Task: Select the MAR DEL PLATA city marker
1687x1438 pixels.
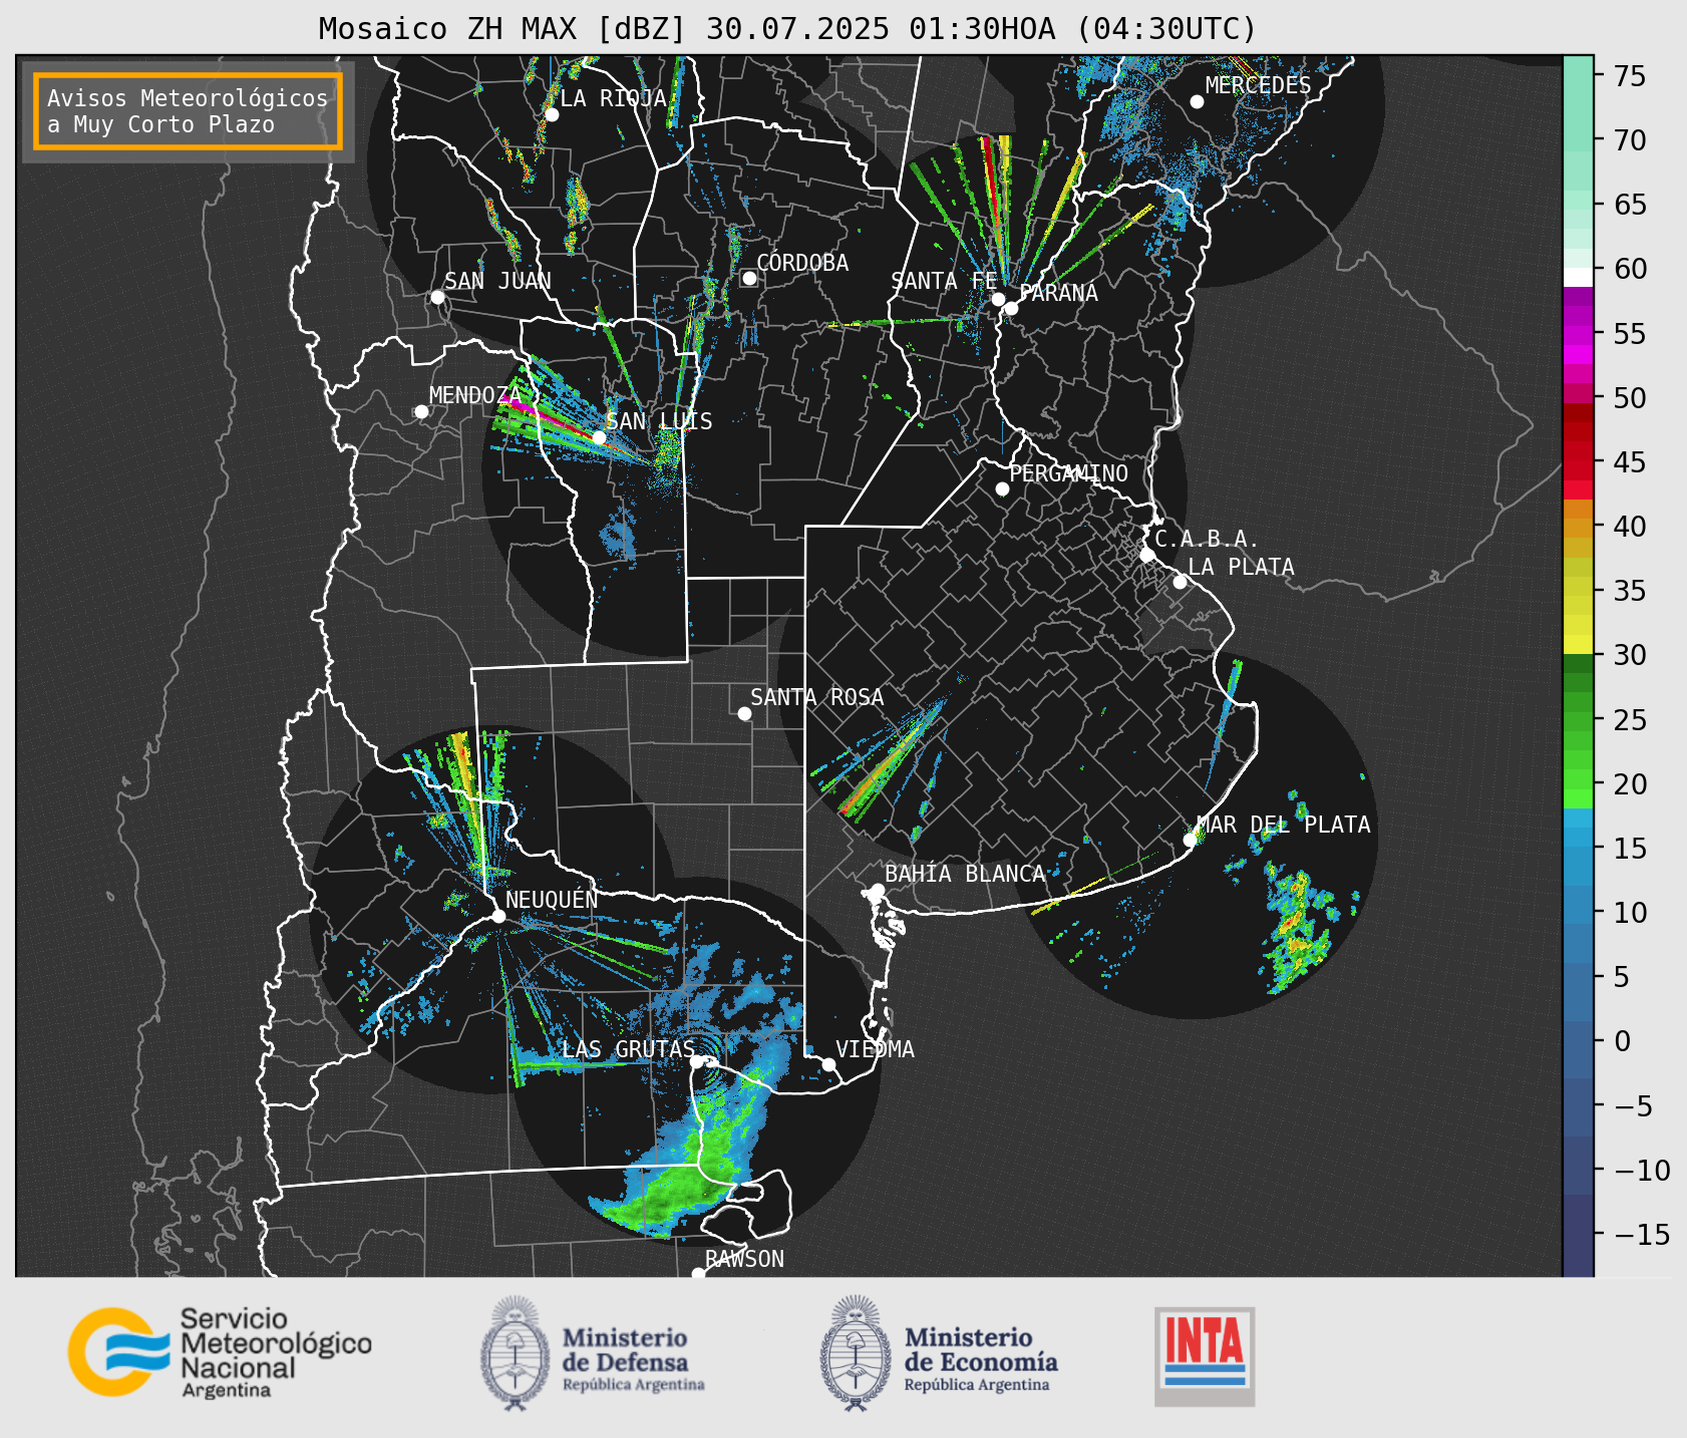Action: (x=1190, y=840)
